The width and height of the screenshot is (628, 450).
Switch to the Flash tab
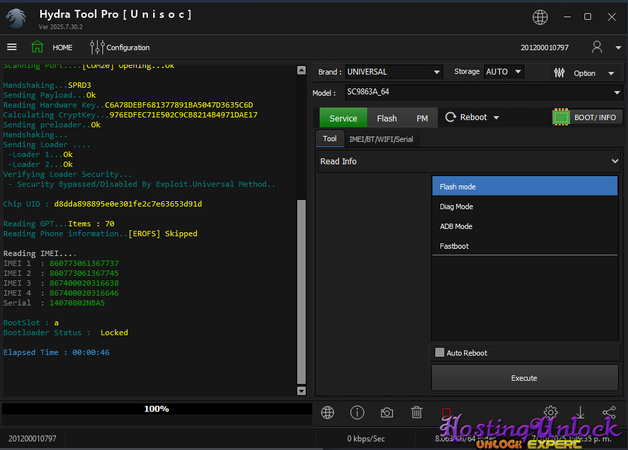coord(387,118)
